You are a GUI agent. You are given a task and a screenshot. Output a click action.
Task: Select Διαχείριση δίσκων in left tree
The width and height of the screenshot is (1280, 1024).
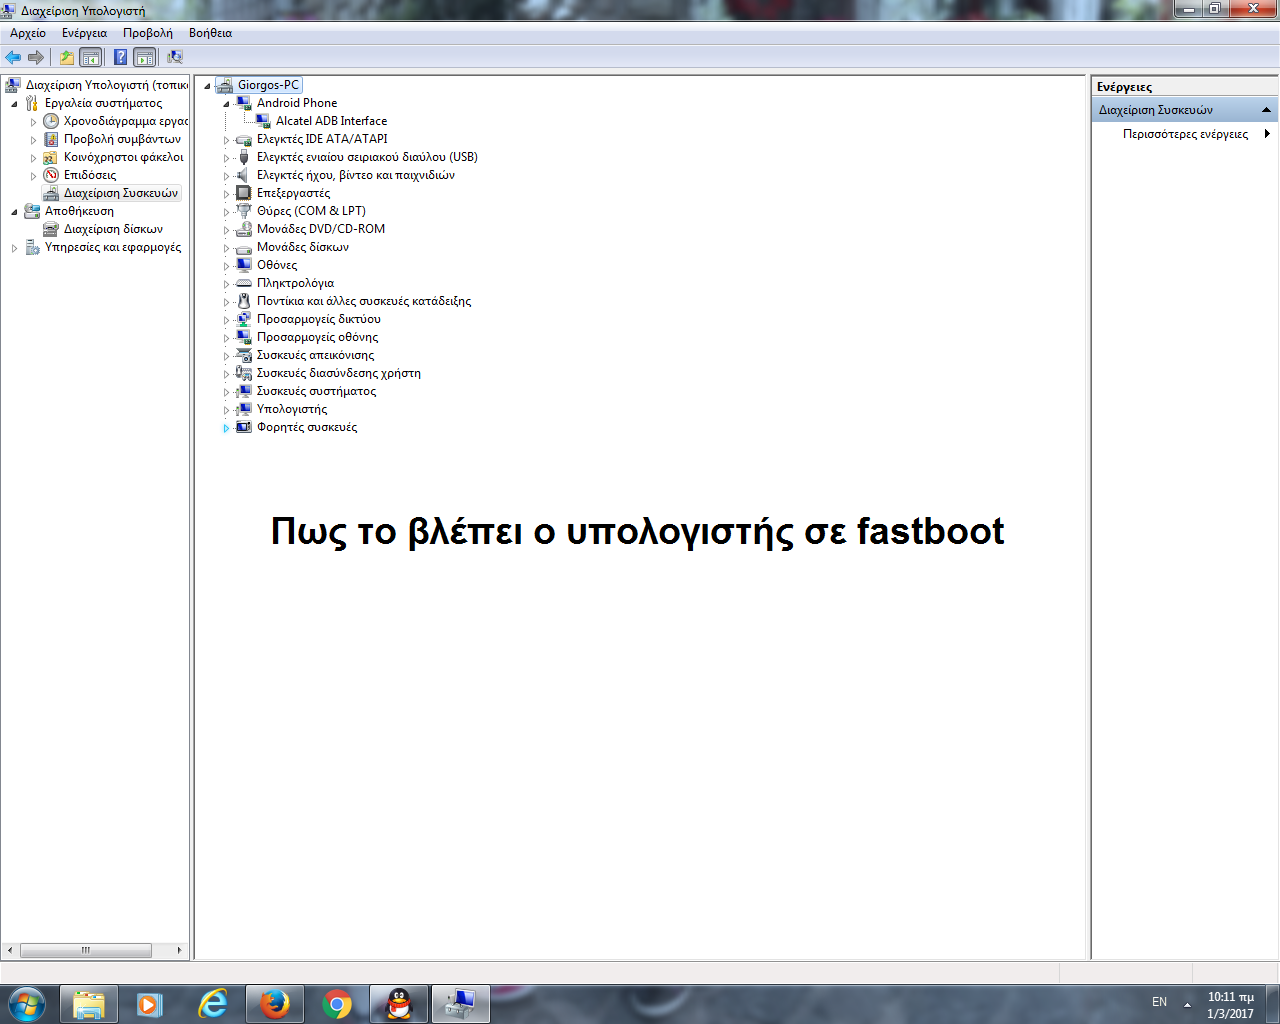113,229
